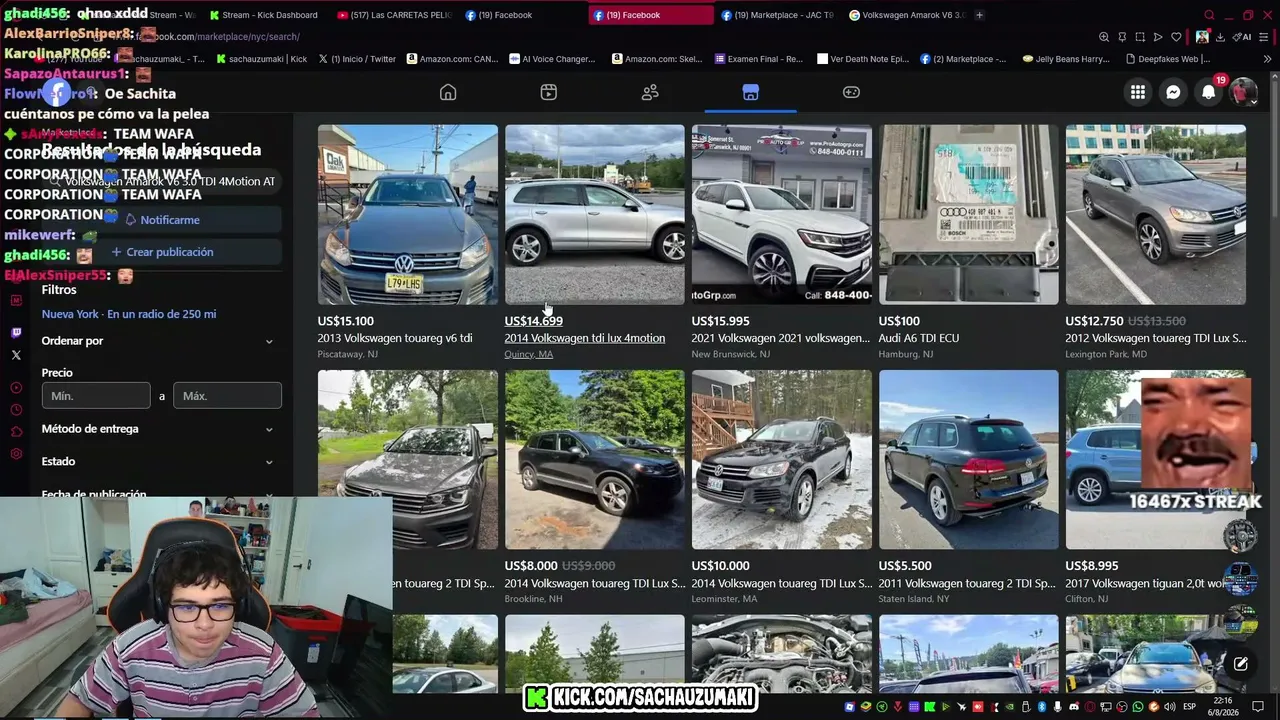Switch to the Las CARRETAS PELIG YouTube tab
This screenshot has width=1280, height=720.
pyautogui.click(x=395, y=15)
